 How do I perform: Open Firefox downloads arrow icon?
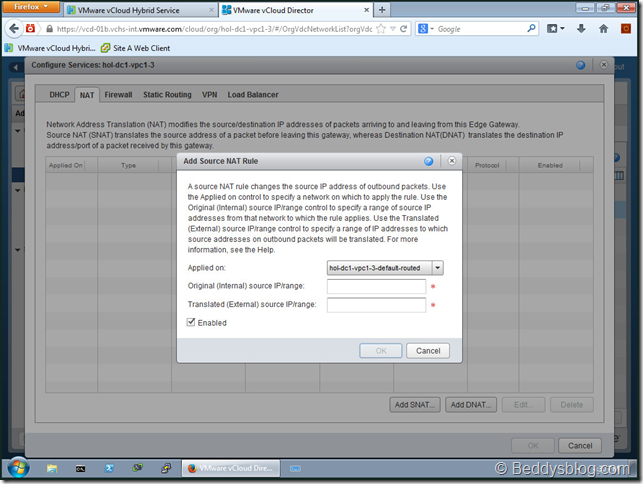[581, 29]
